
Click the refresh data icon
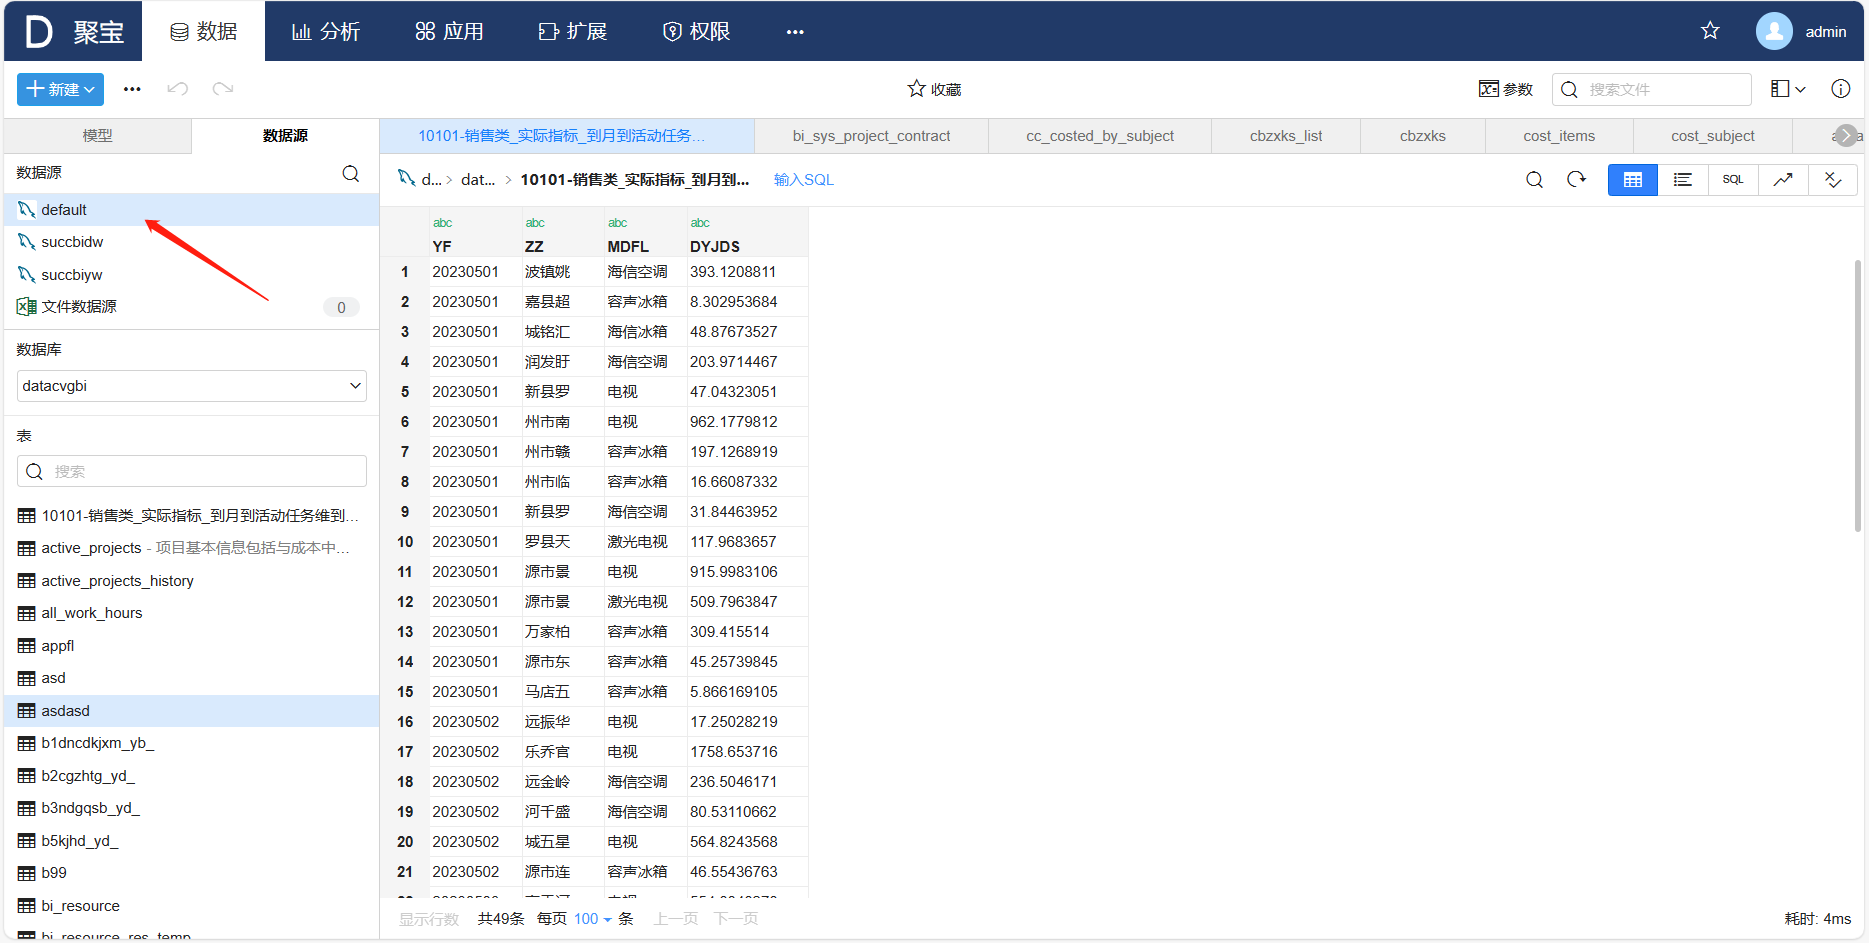pos(1577,180)
